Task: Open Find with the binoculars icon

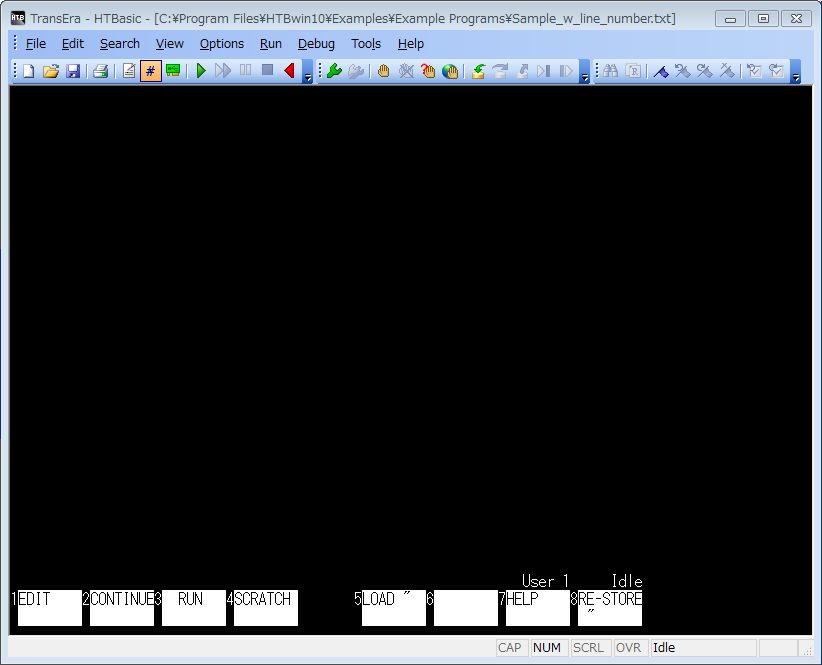Action: [x=610, y=71]
